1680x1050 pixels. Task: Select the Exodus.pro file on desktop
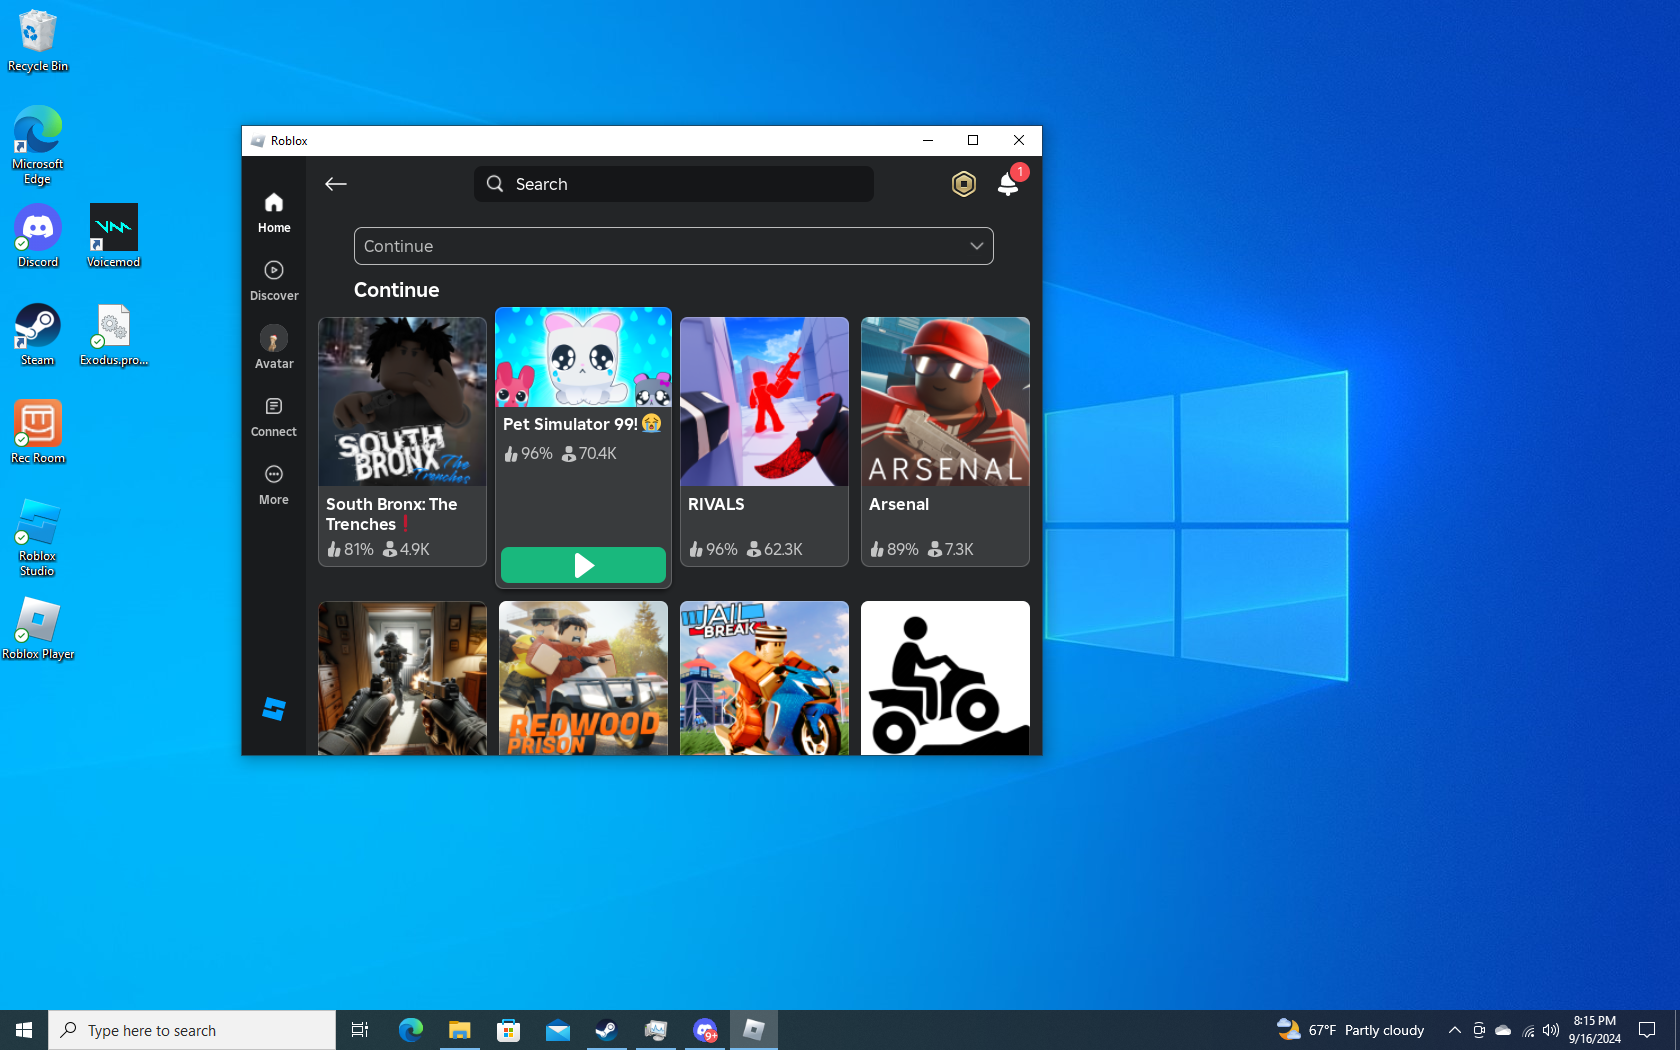(113, 335)
